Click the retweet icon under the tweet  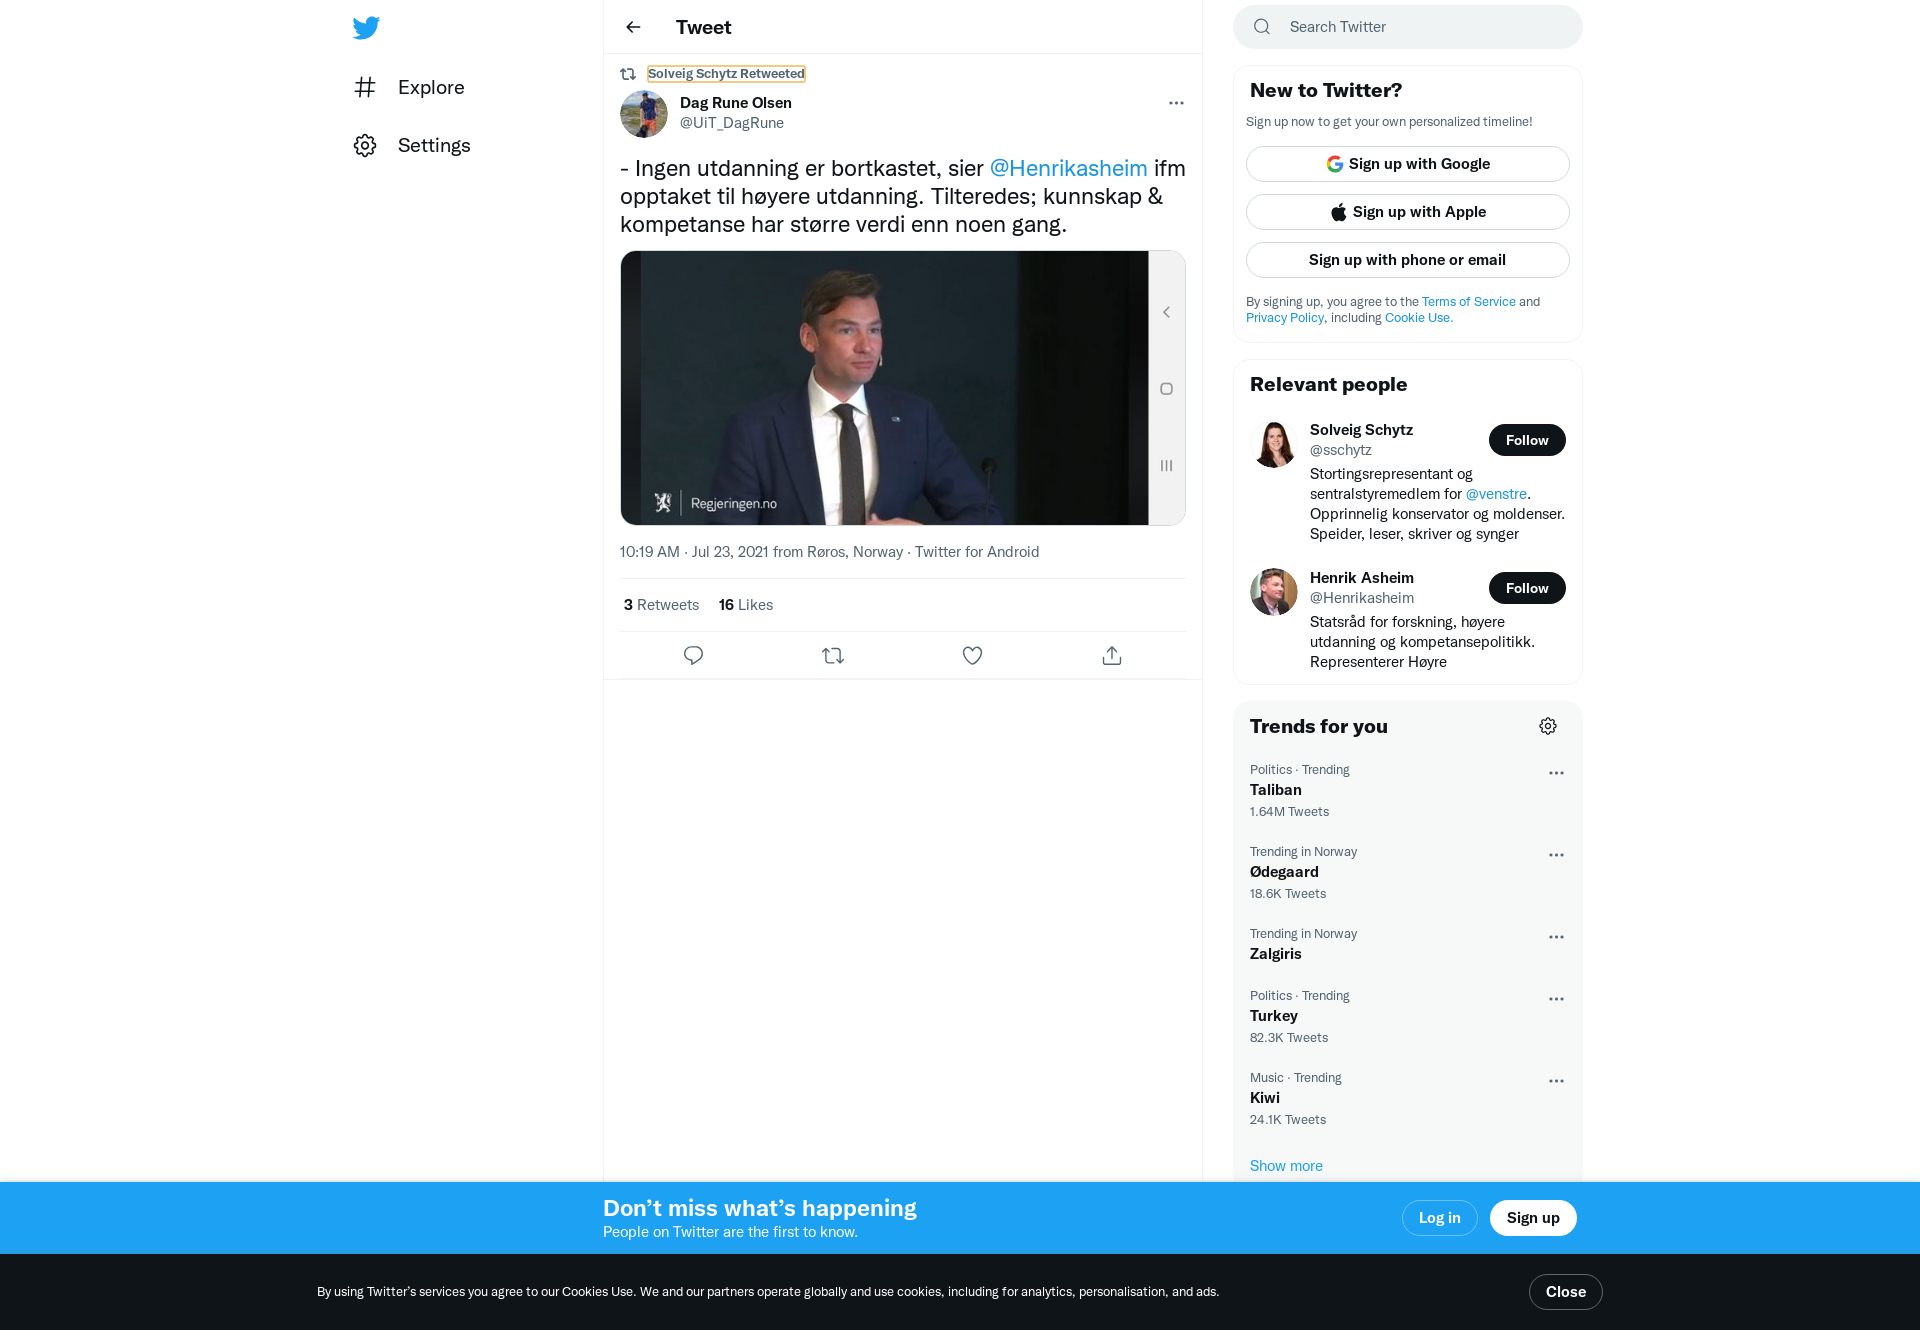click(833, 656)
